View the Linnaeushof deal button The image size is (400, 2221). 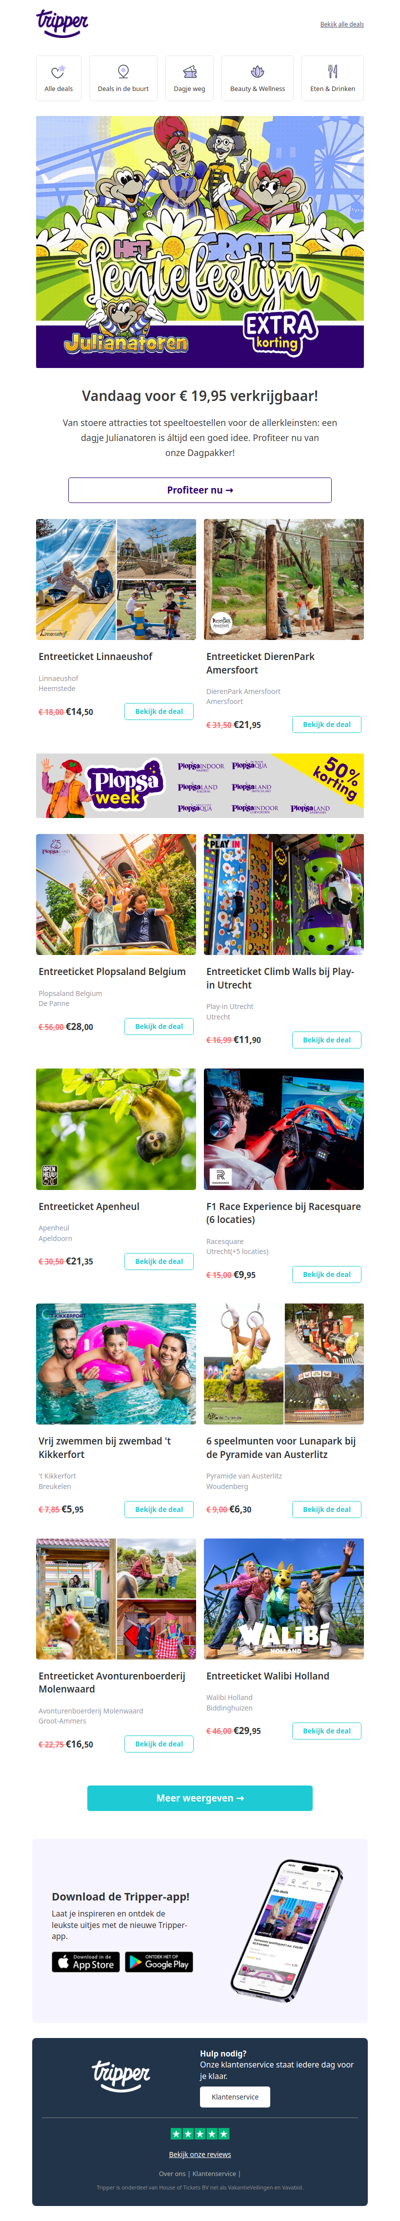[159, 711]
